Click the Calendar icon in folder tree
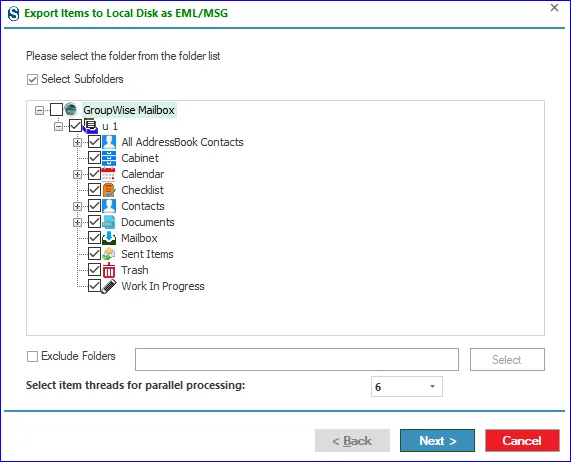 coord(109,174)
